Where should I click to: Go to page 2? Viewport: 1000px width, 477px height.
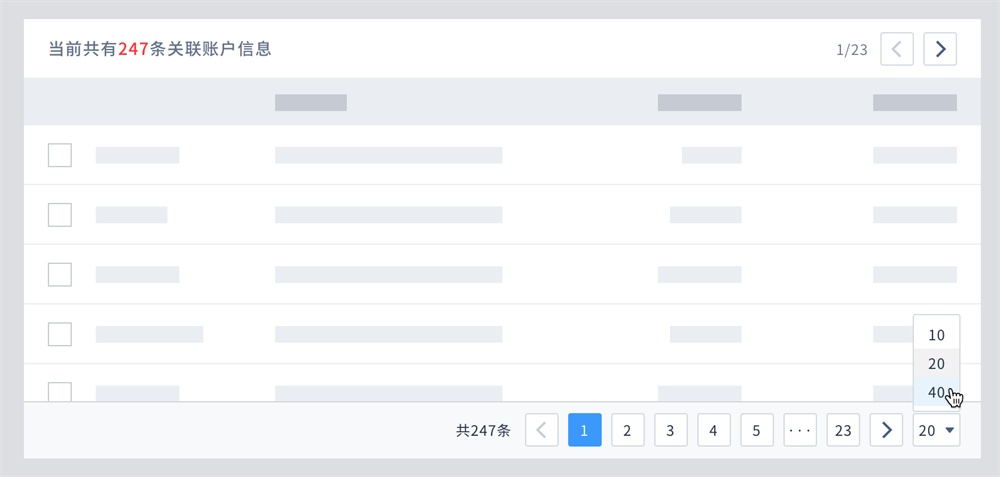[628, 430]
